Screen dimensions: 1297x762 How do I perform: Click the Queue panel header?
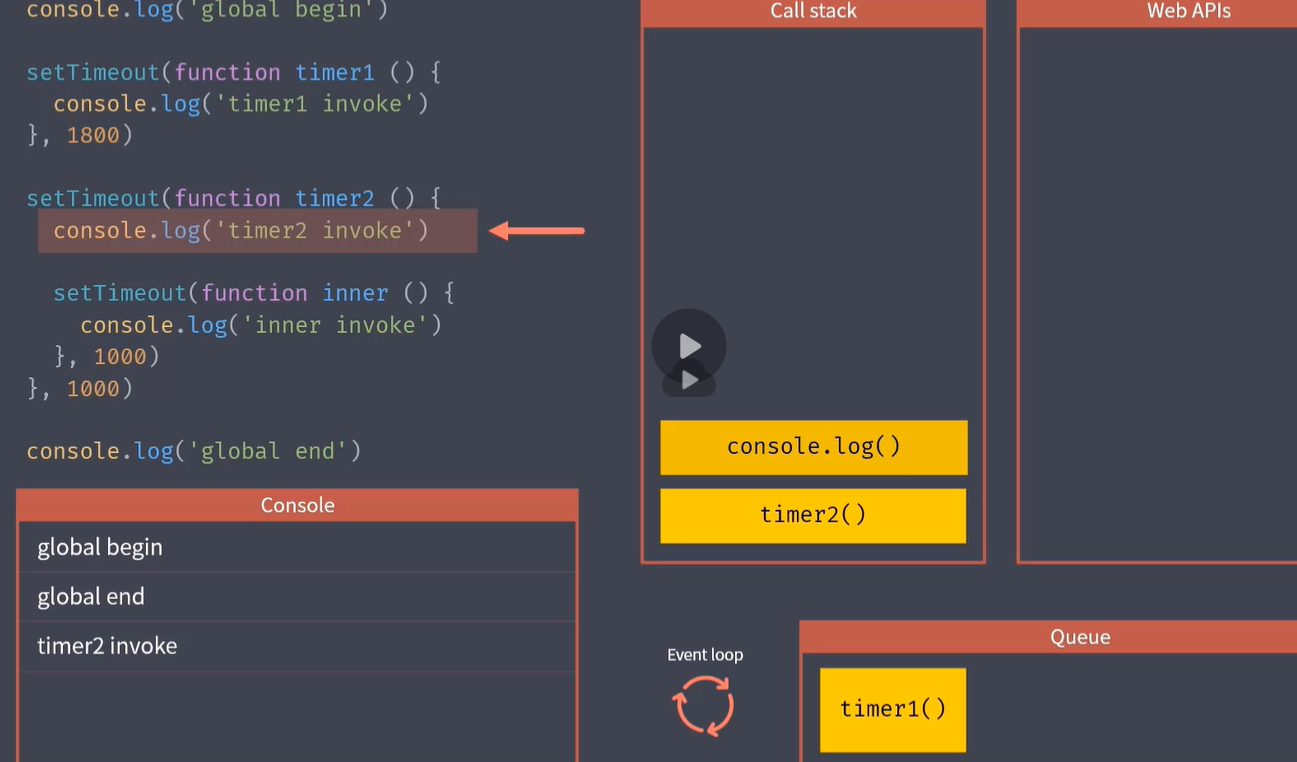pyautogui.click(x=1048, y=637)
